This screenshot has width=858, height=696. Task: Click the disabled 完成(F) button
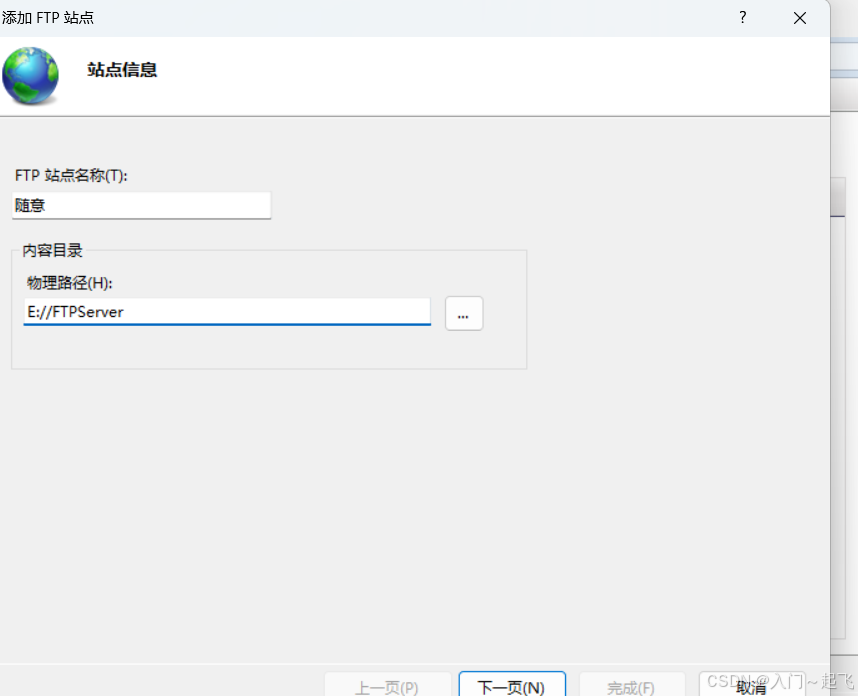pyautogui.click(x=631, y=685)
